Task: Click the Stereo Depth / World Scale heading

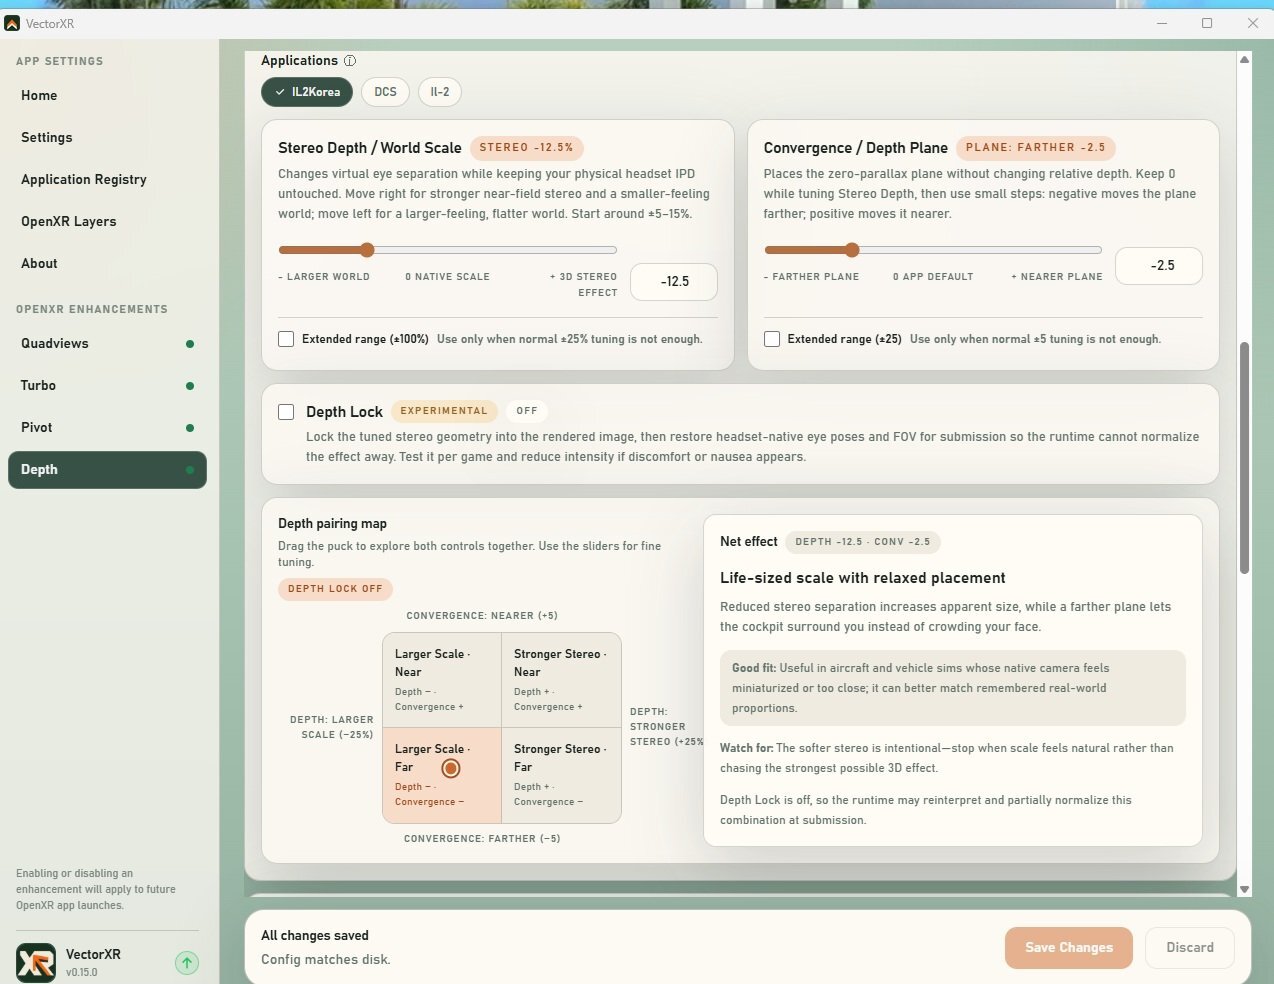Action: pos(370,148)
